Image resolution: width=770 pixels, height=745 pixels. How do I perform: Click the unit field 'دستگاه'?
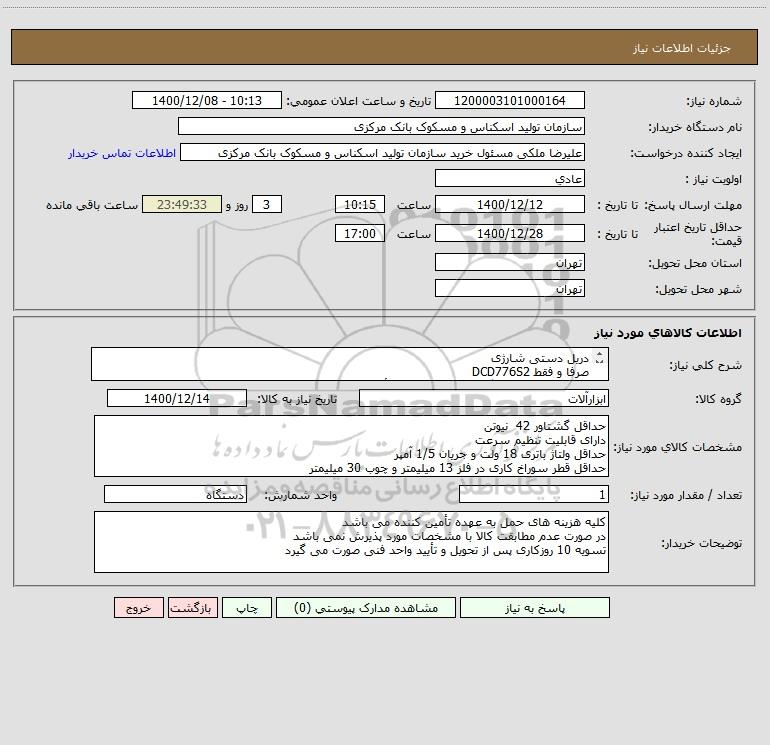[x=175, y=494]
